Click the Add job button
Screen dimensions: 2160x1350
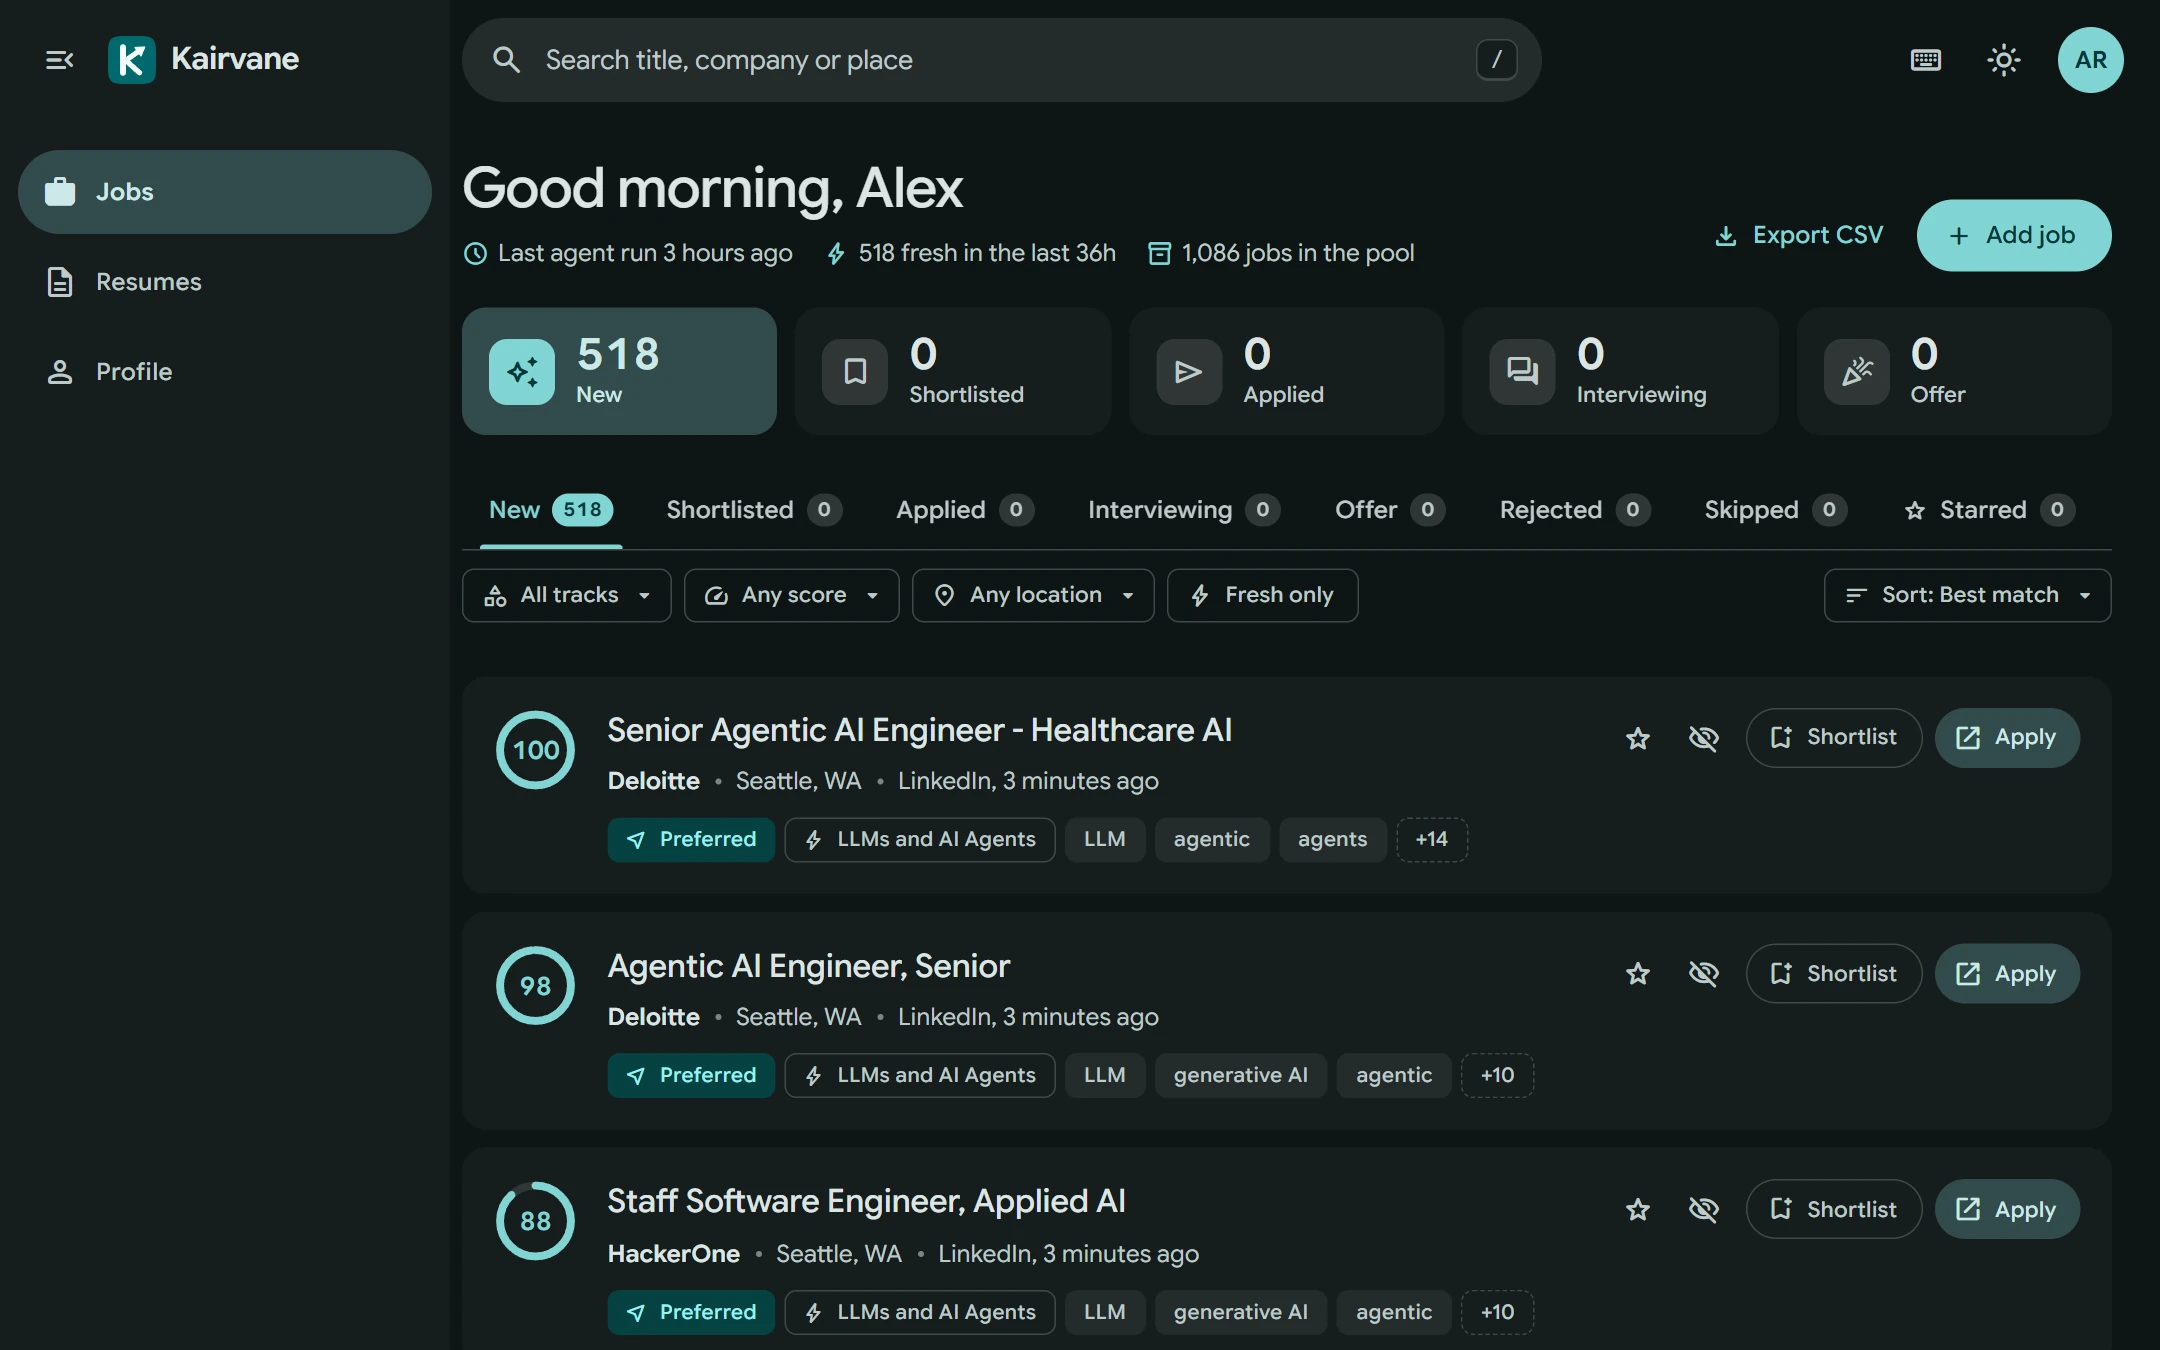pyautogui.click(x=2014, y=235)
